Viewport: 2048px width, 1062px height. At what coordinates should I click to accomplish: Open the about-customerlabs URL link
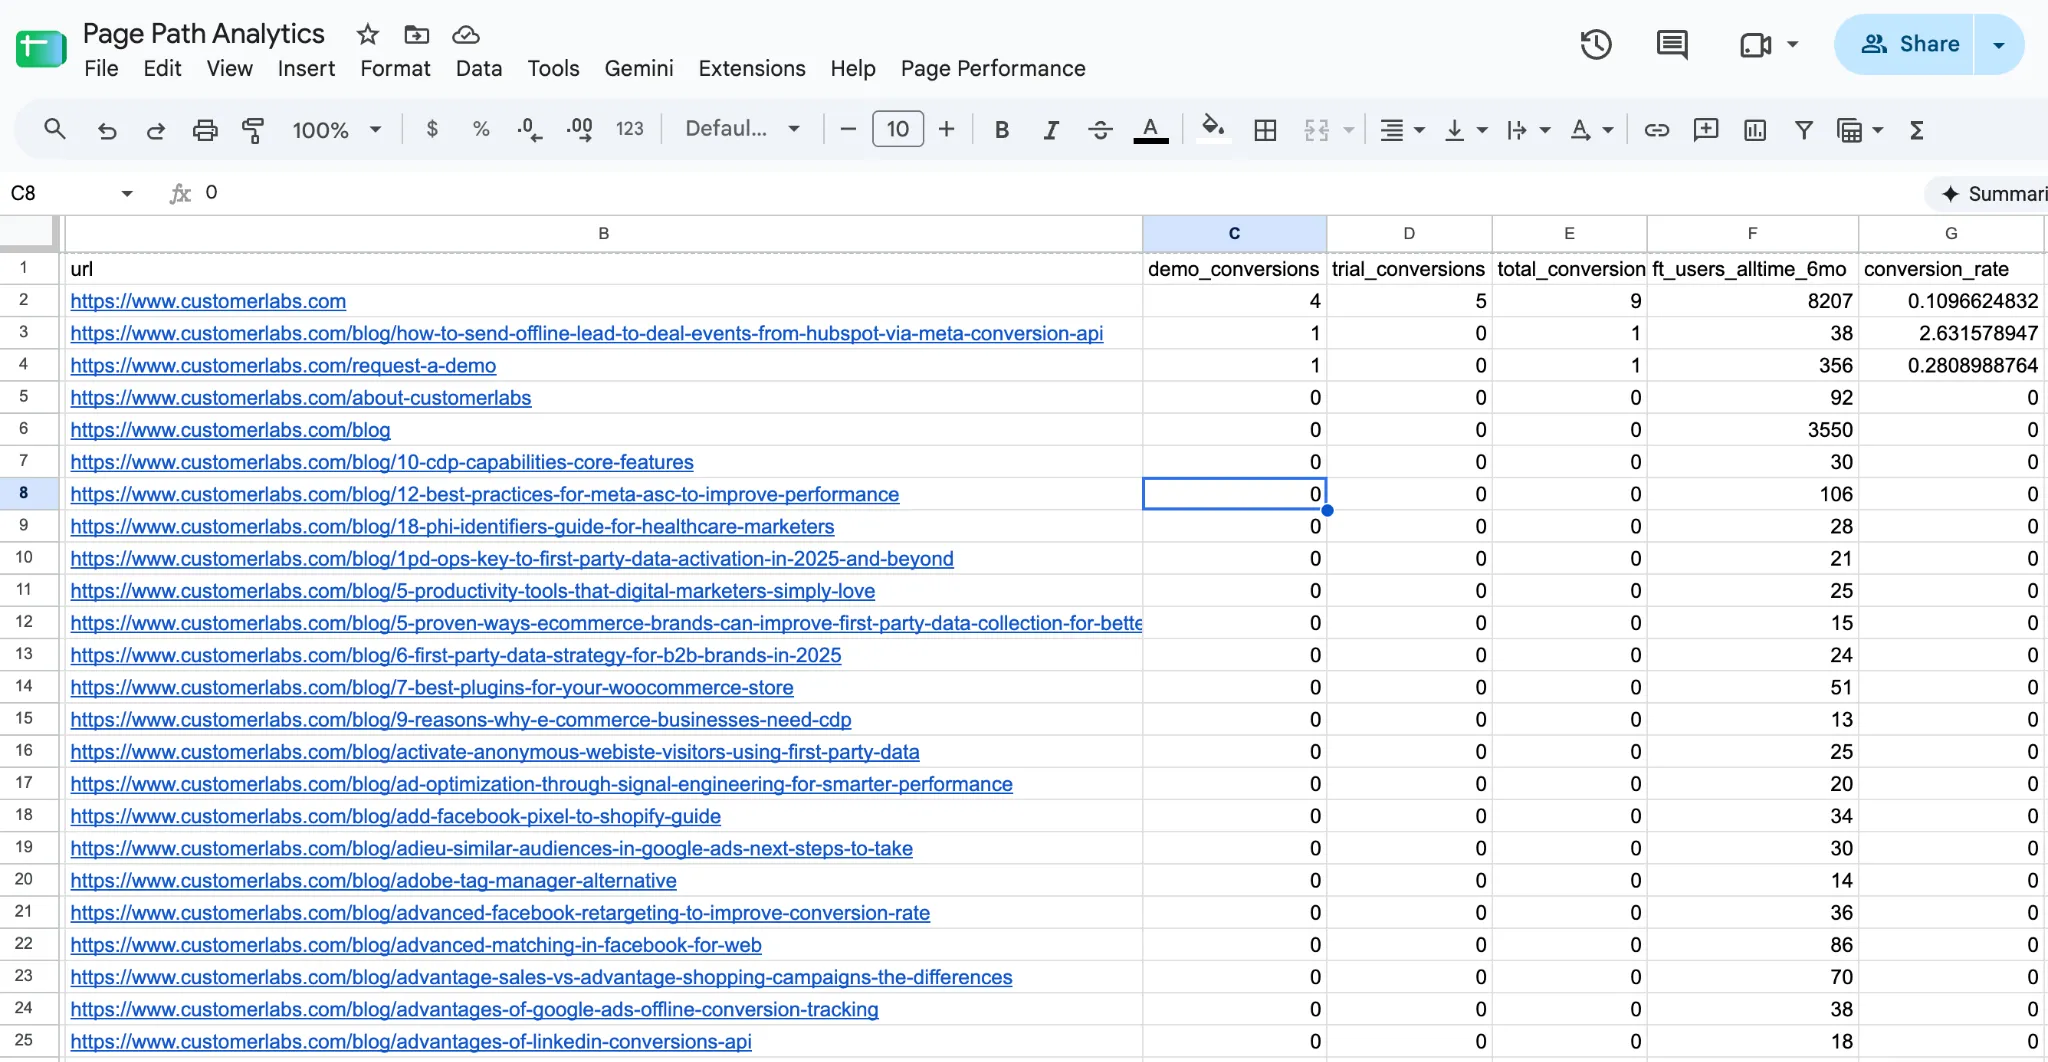click(300, 398)
